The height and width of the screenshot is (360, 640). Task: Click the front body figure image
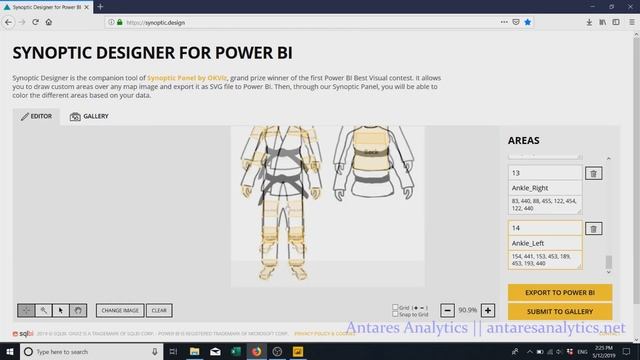[282, 203]
